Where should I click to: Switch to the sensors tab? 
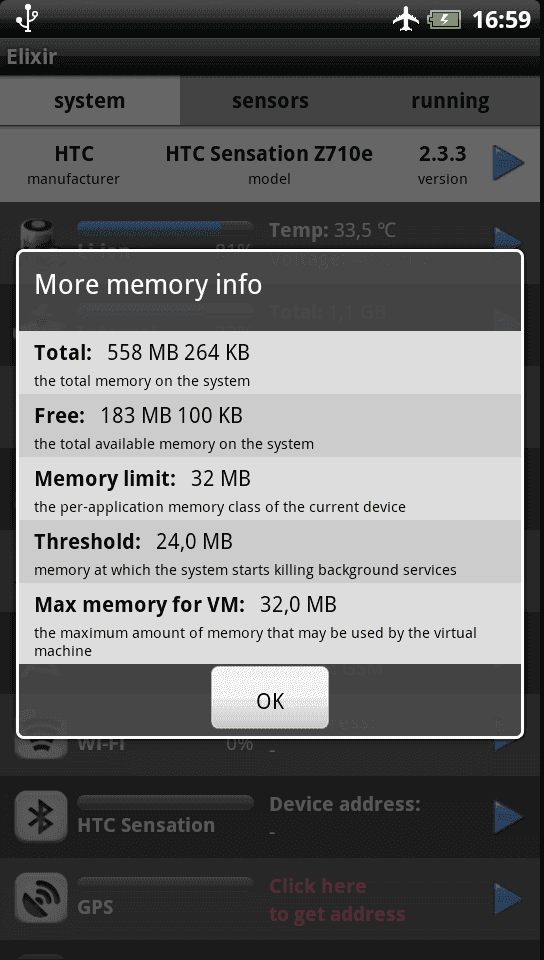[270, 101]
